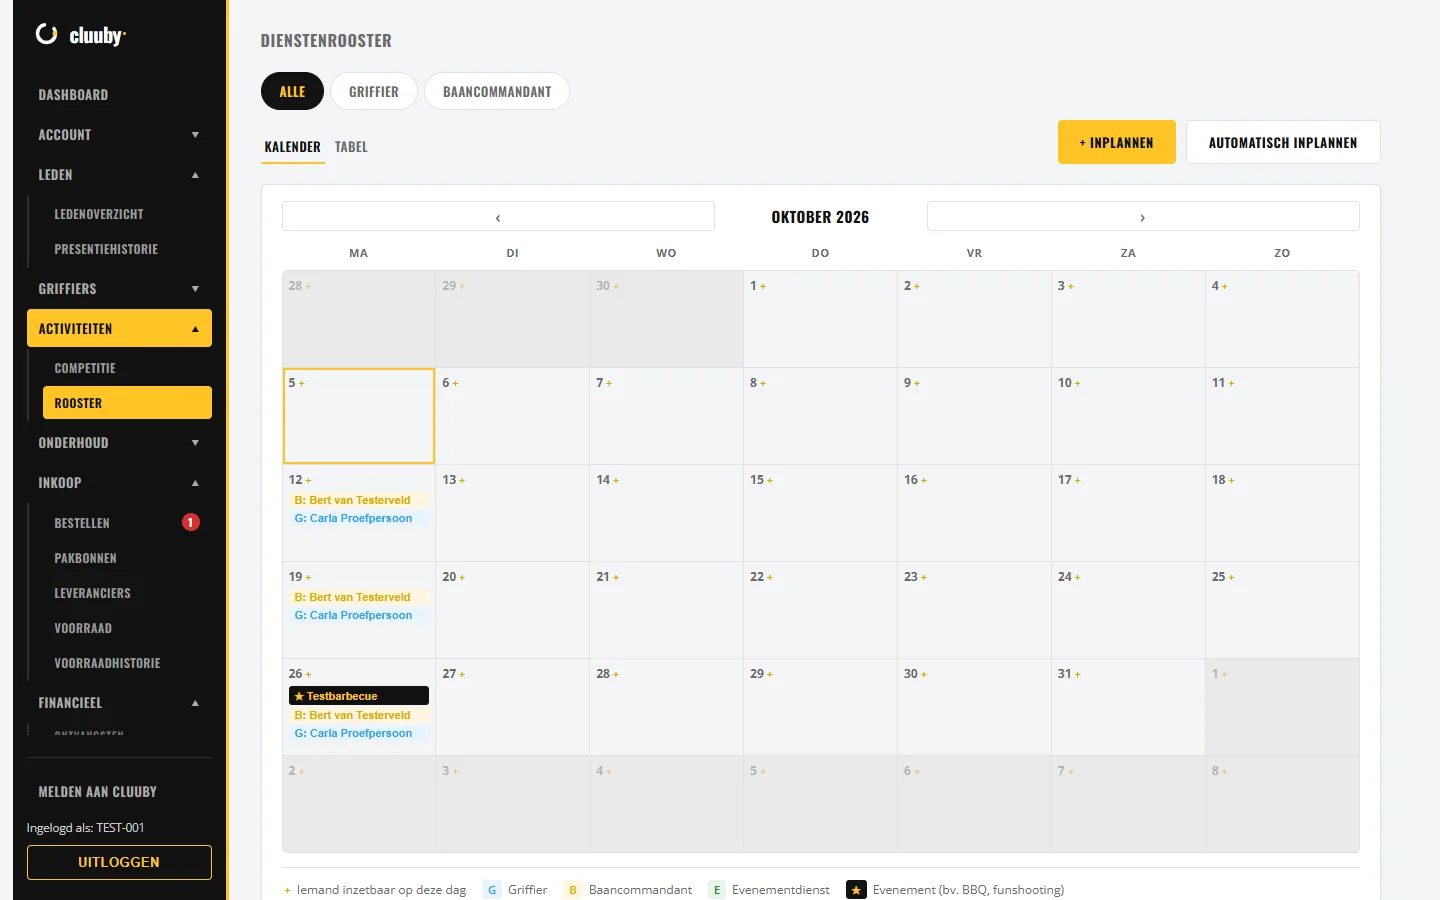Image resolution: width=1440 pixels, height=900 pixels.
Task: Select the highlighted day 5 cell
Action: point(359,416)
